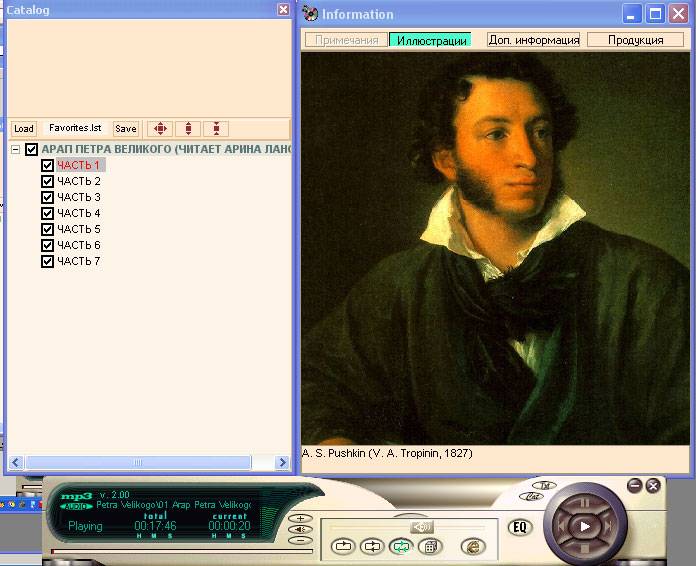Click the Cat catalog oval button on the player
696x566 pixels.
[x=531, y=496]
